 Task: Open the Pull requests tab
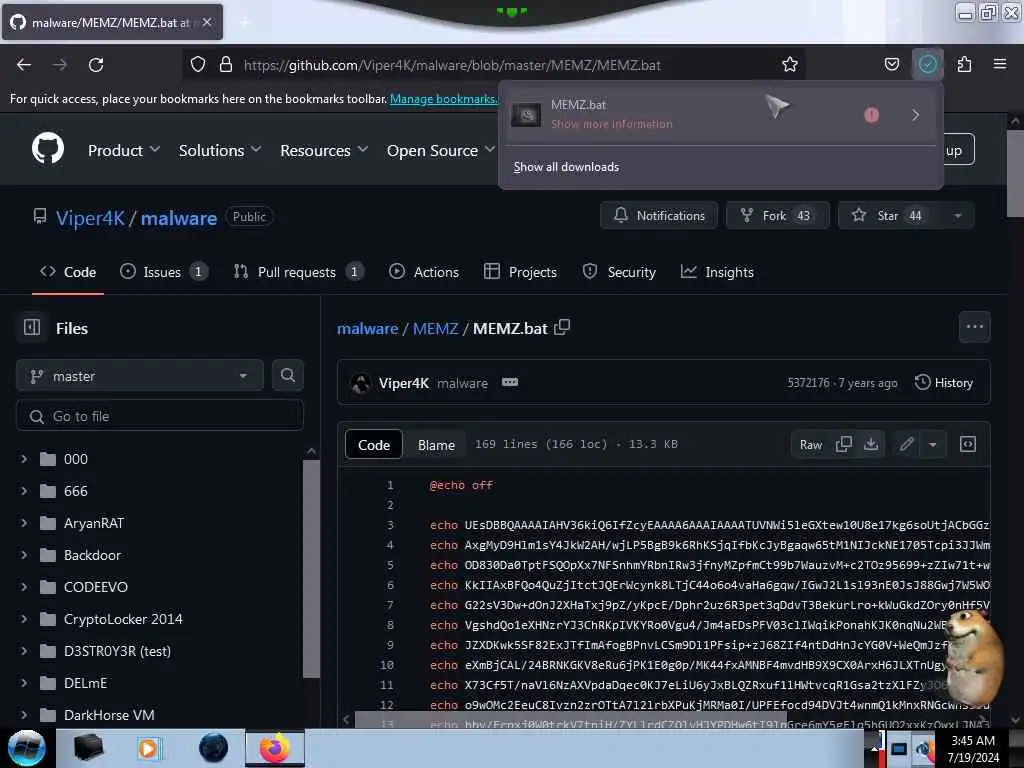tap(298, 272)
